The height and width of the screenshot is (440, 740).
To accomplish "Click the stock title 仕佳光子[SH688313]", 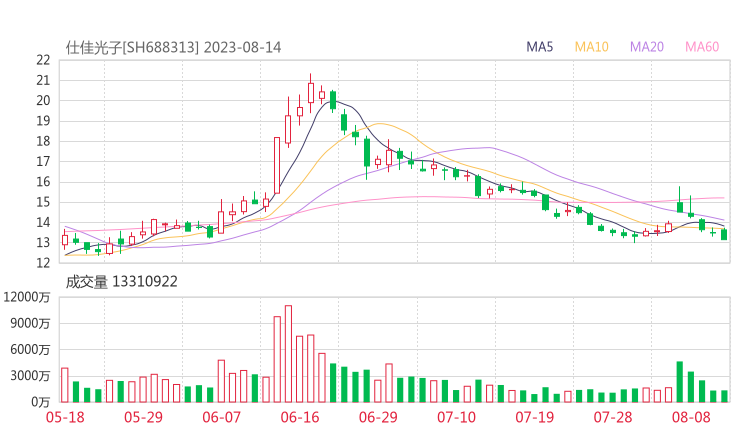I will pos(132,48).
